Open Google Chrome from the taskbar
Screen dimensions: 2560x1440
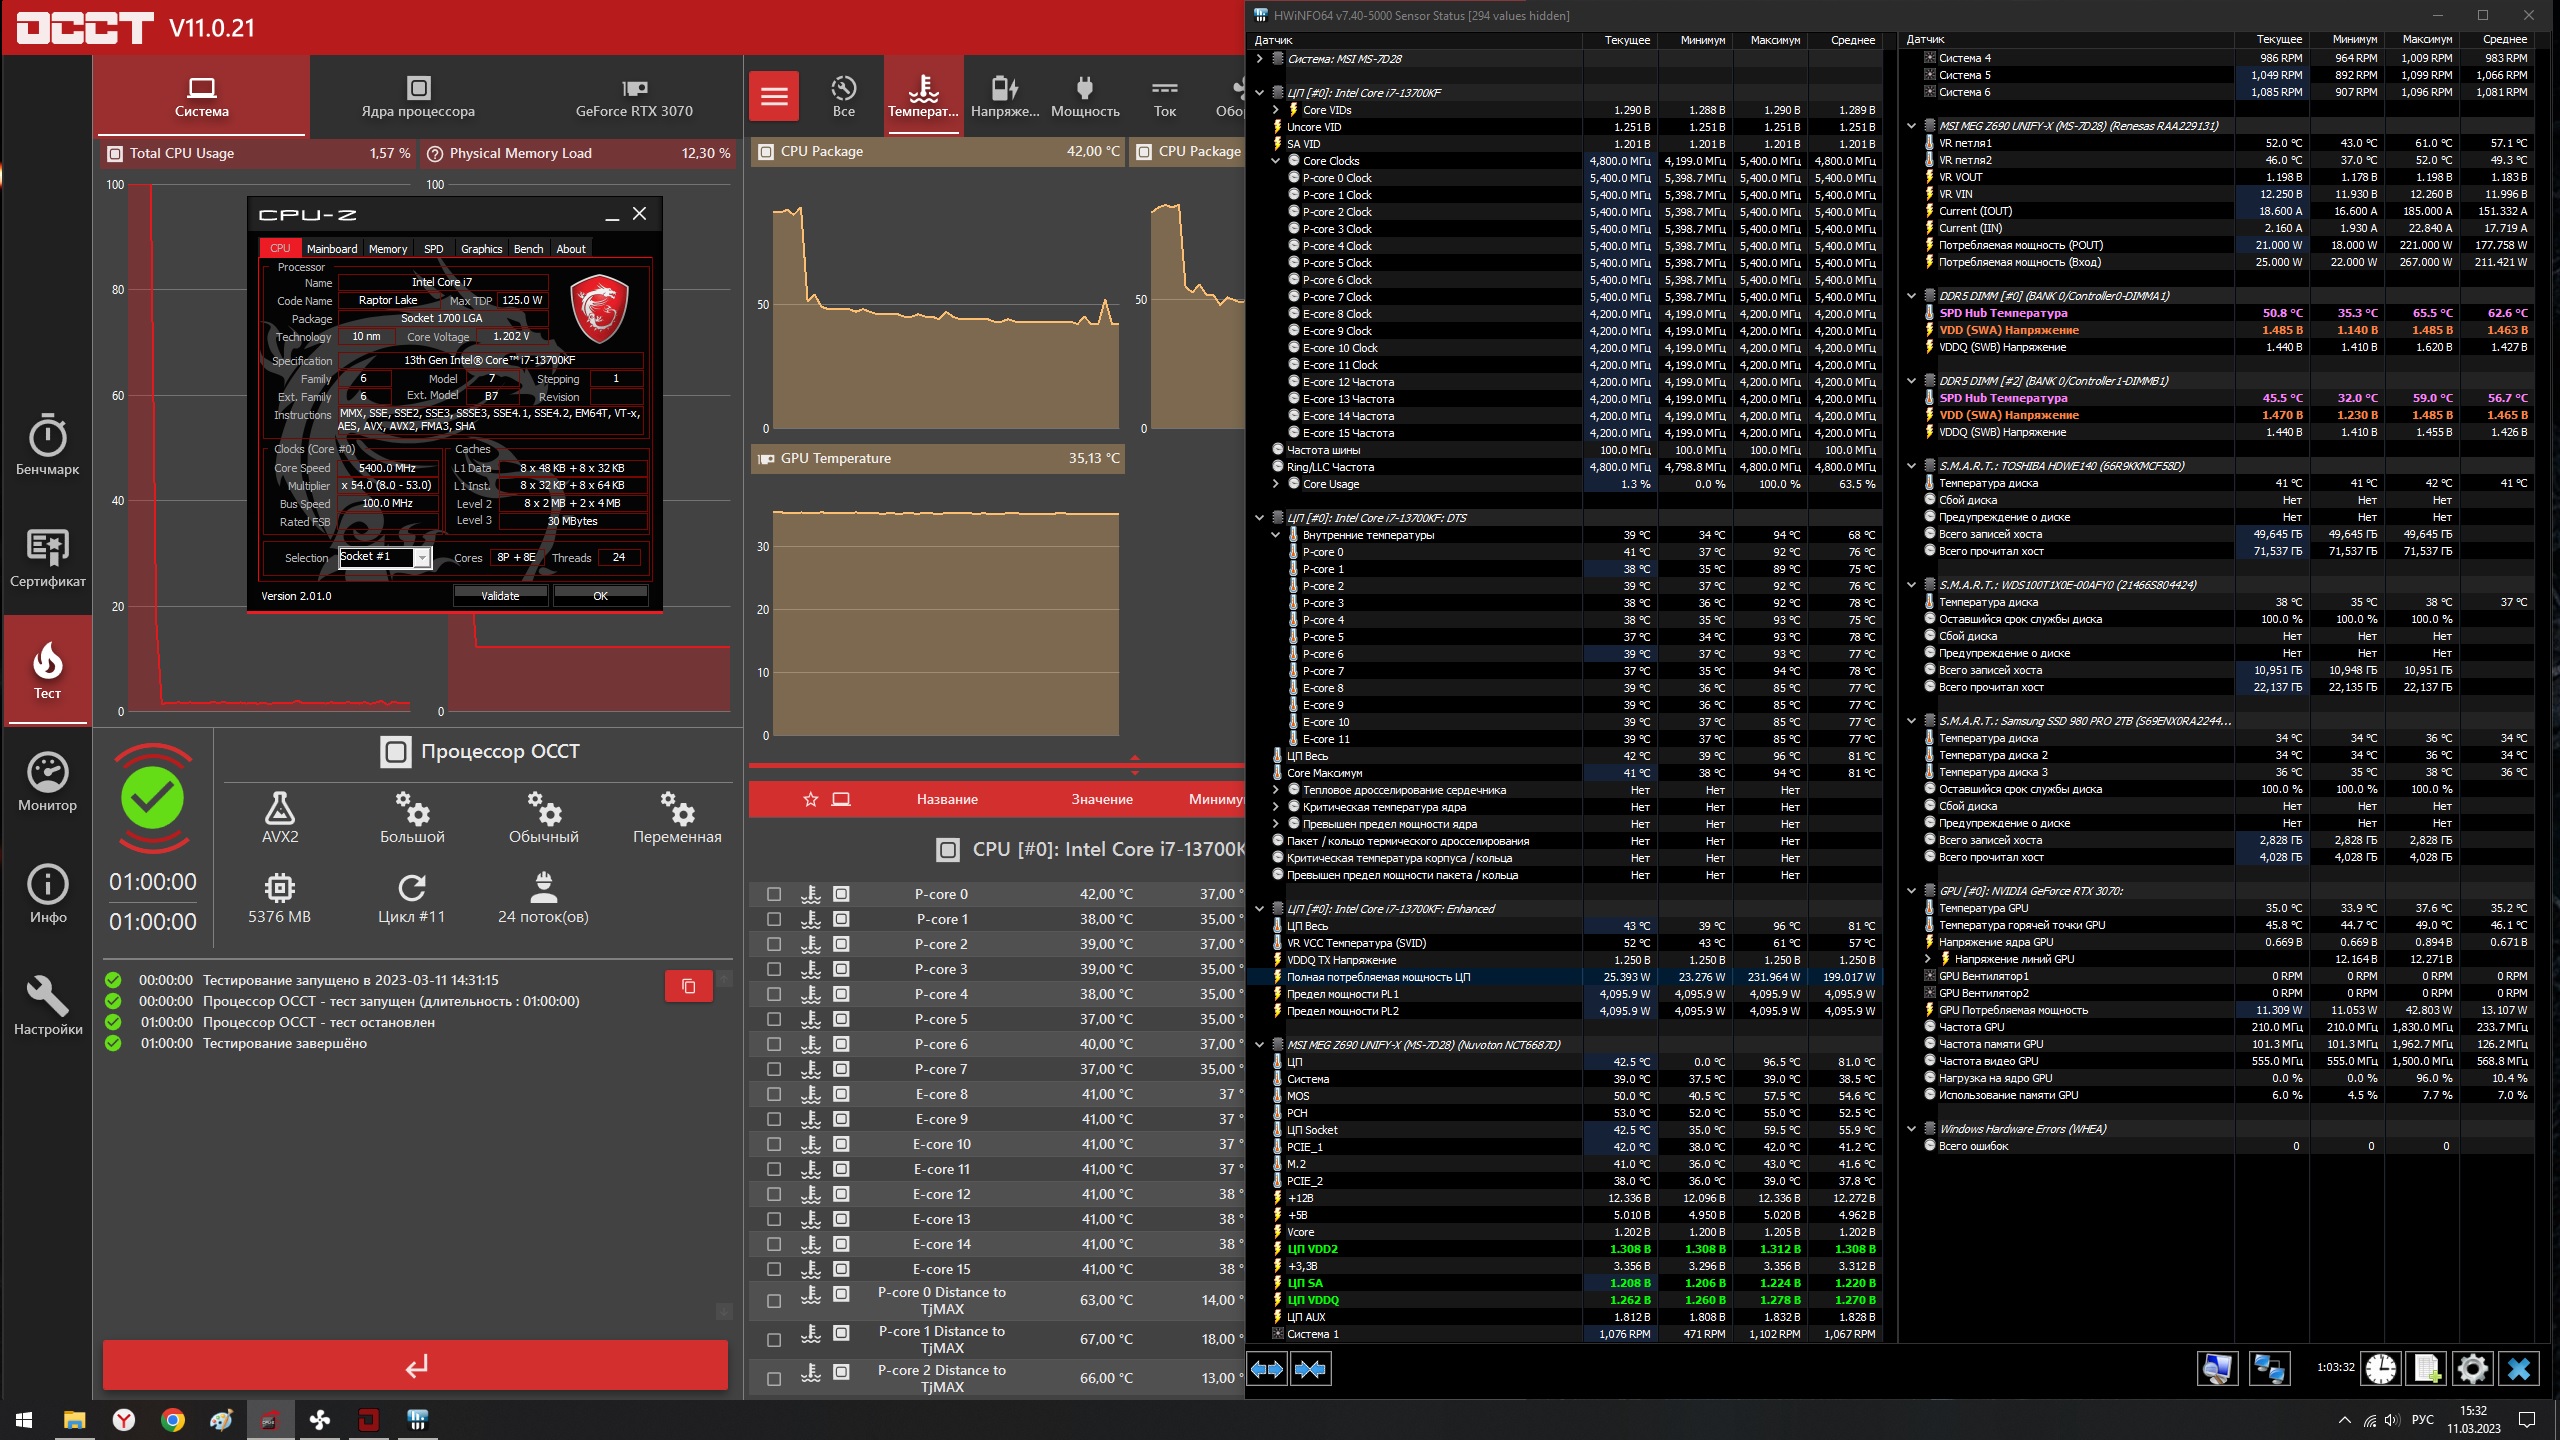(x=173, y=1419)
